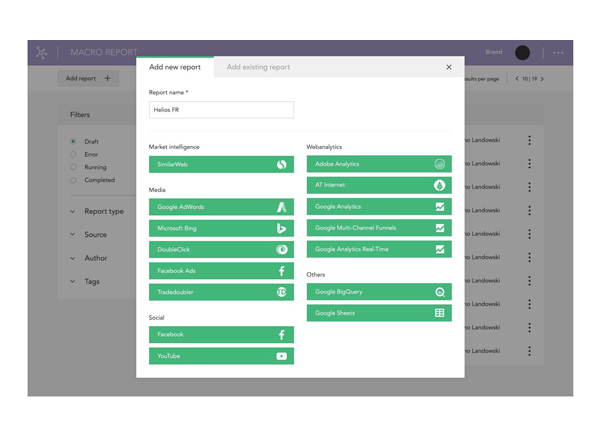Select the Draft status filter
Image resolution: width=600 pixels, height=440 pixels.
(x=73, y=141)
